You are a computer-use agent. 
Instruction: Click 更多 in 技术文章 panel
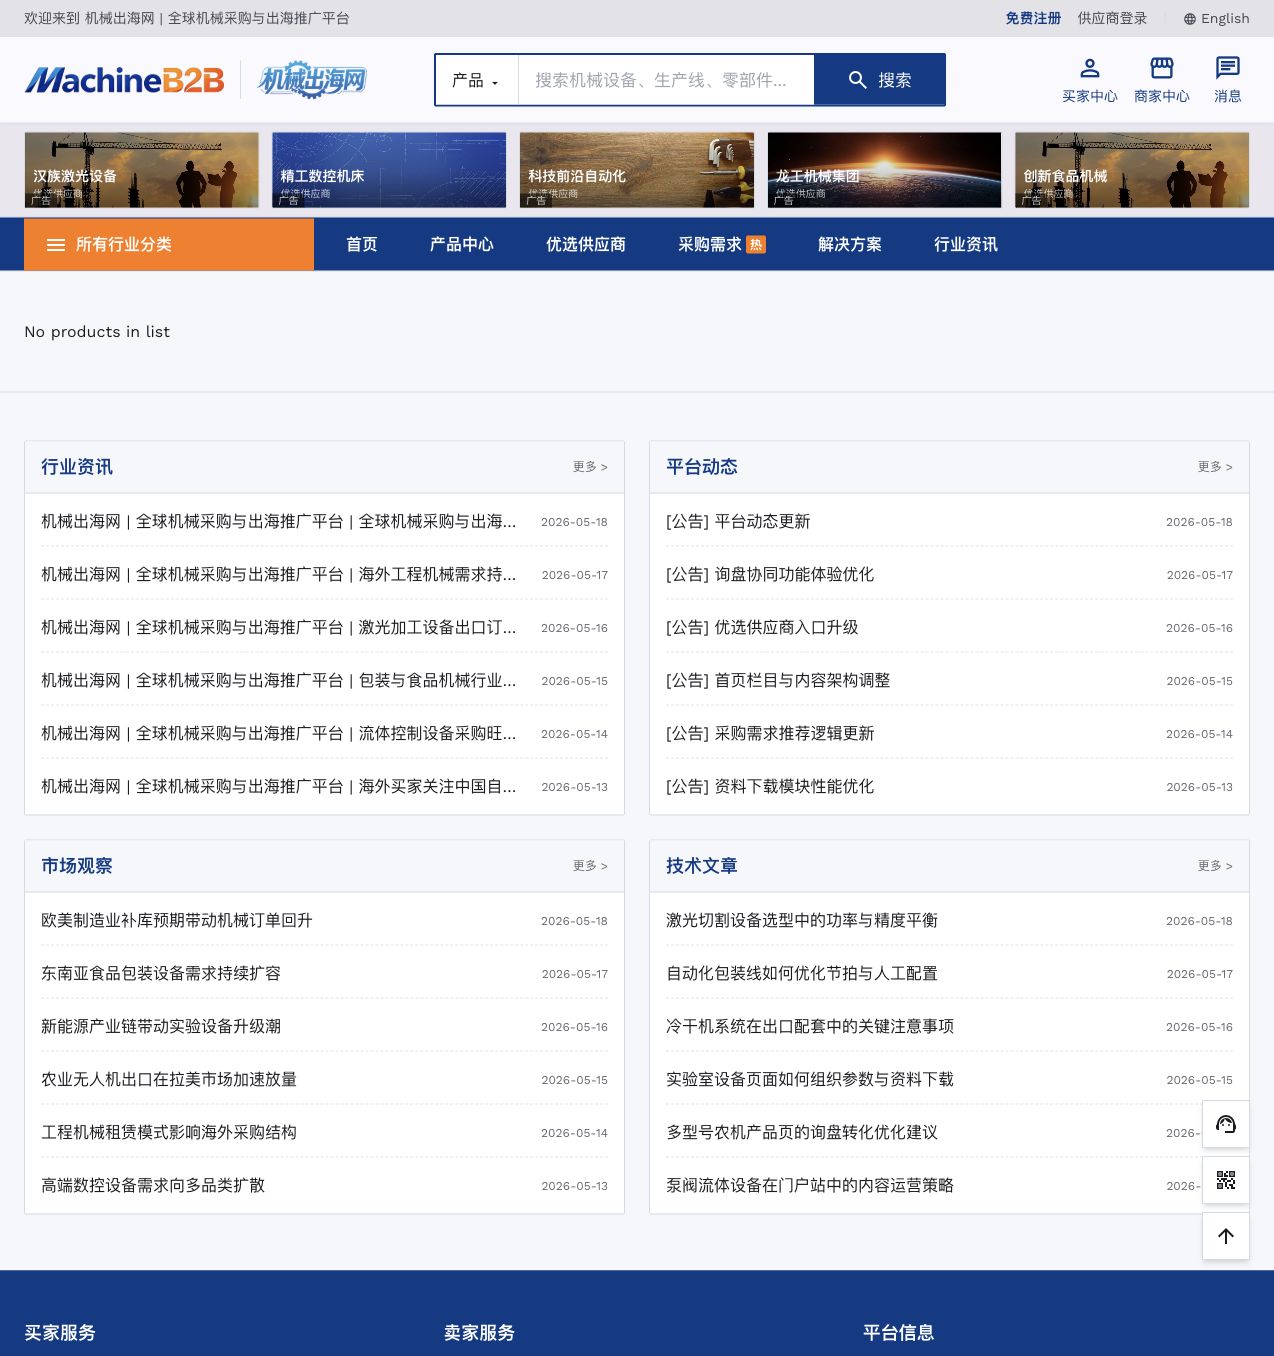1215,866
